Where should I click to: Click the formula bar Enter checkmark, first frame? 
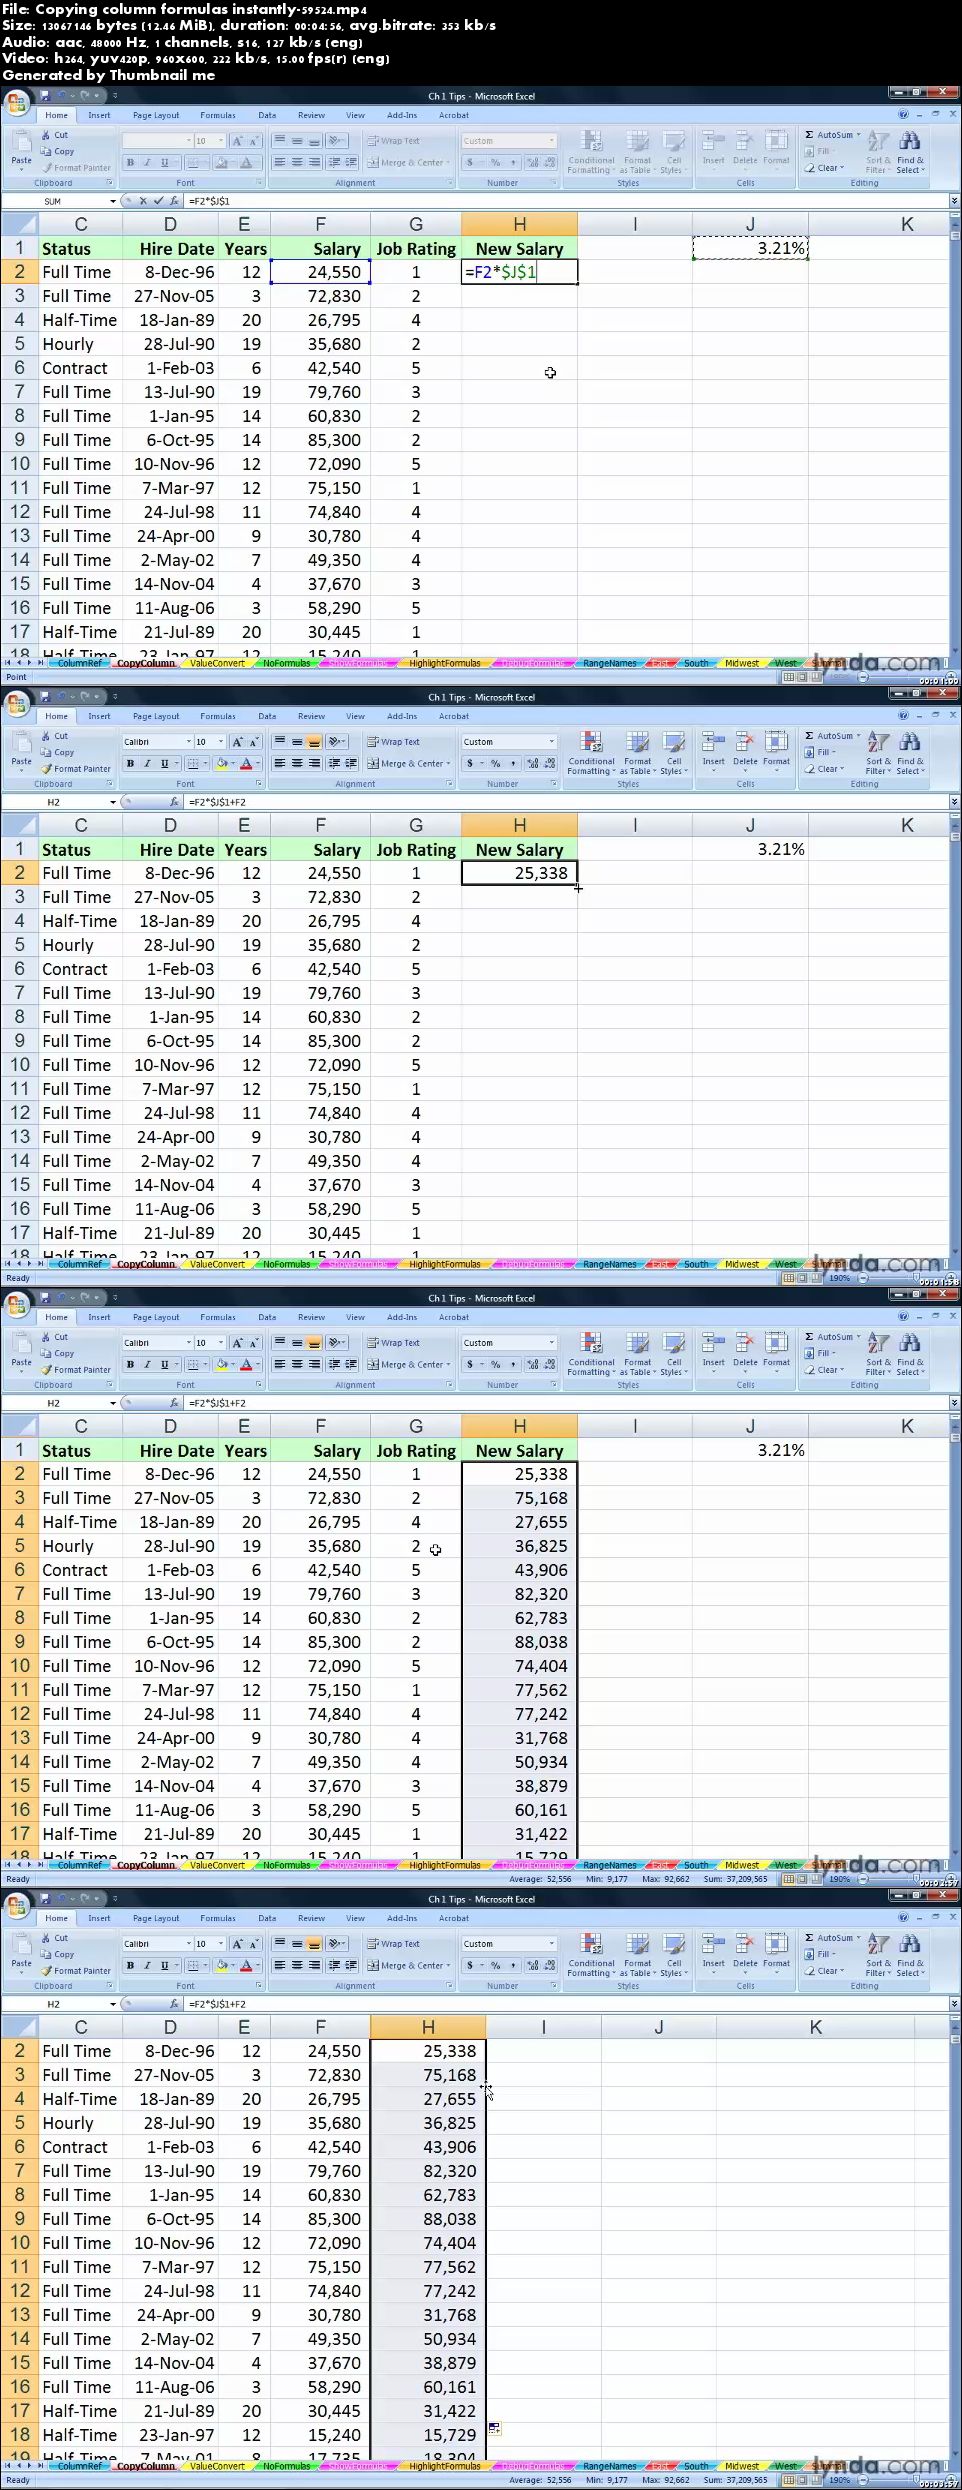157,201
